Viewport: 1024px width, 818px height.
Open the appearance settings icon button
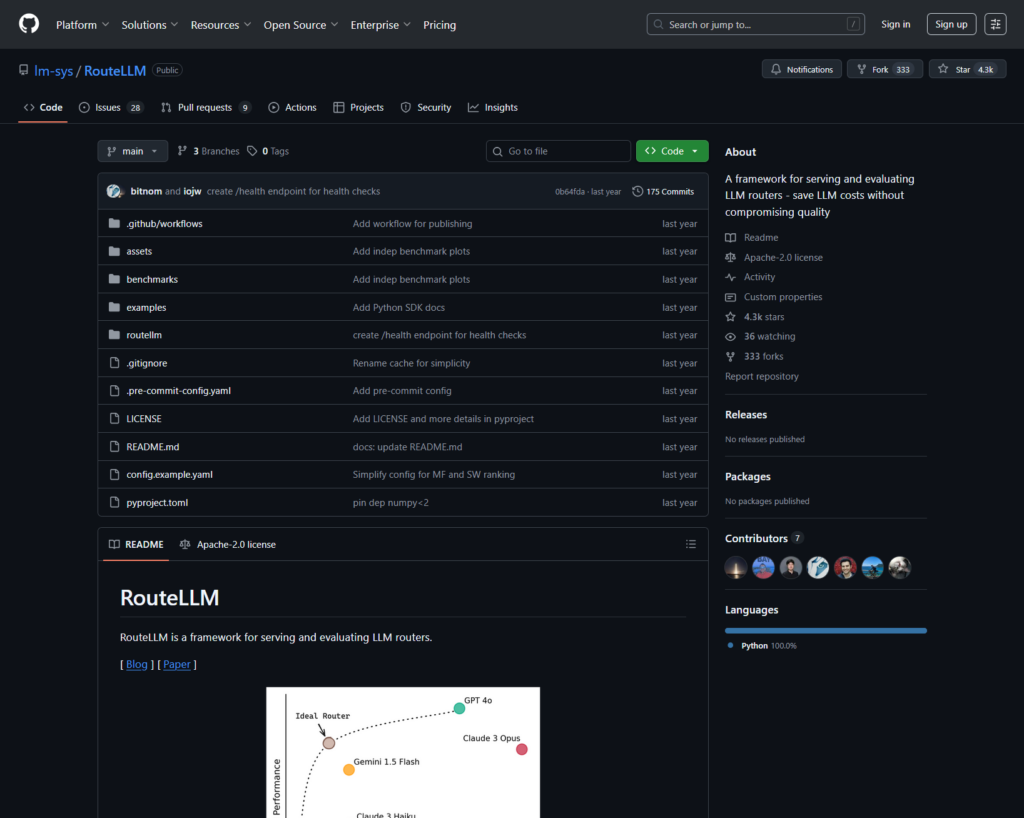point(995,24)
